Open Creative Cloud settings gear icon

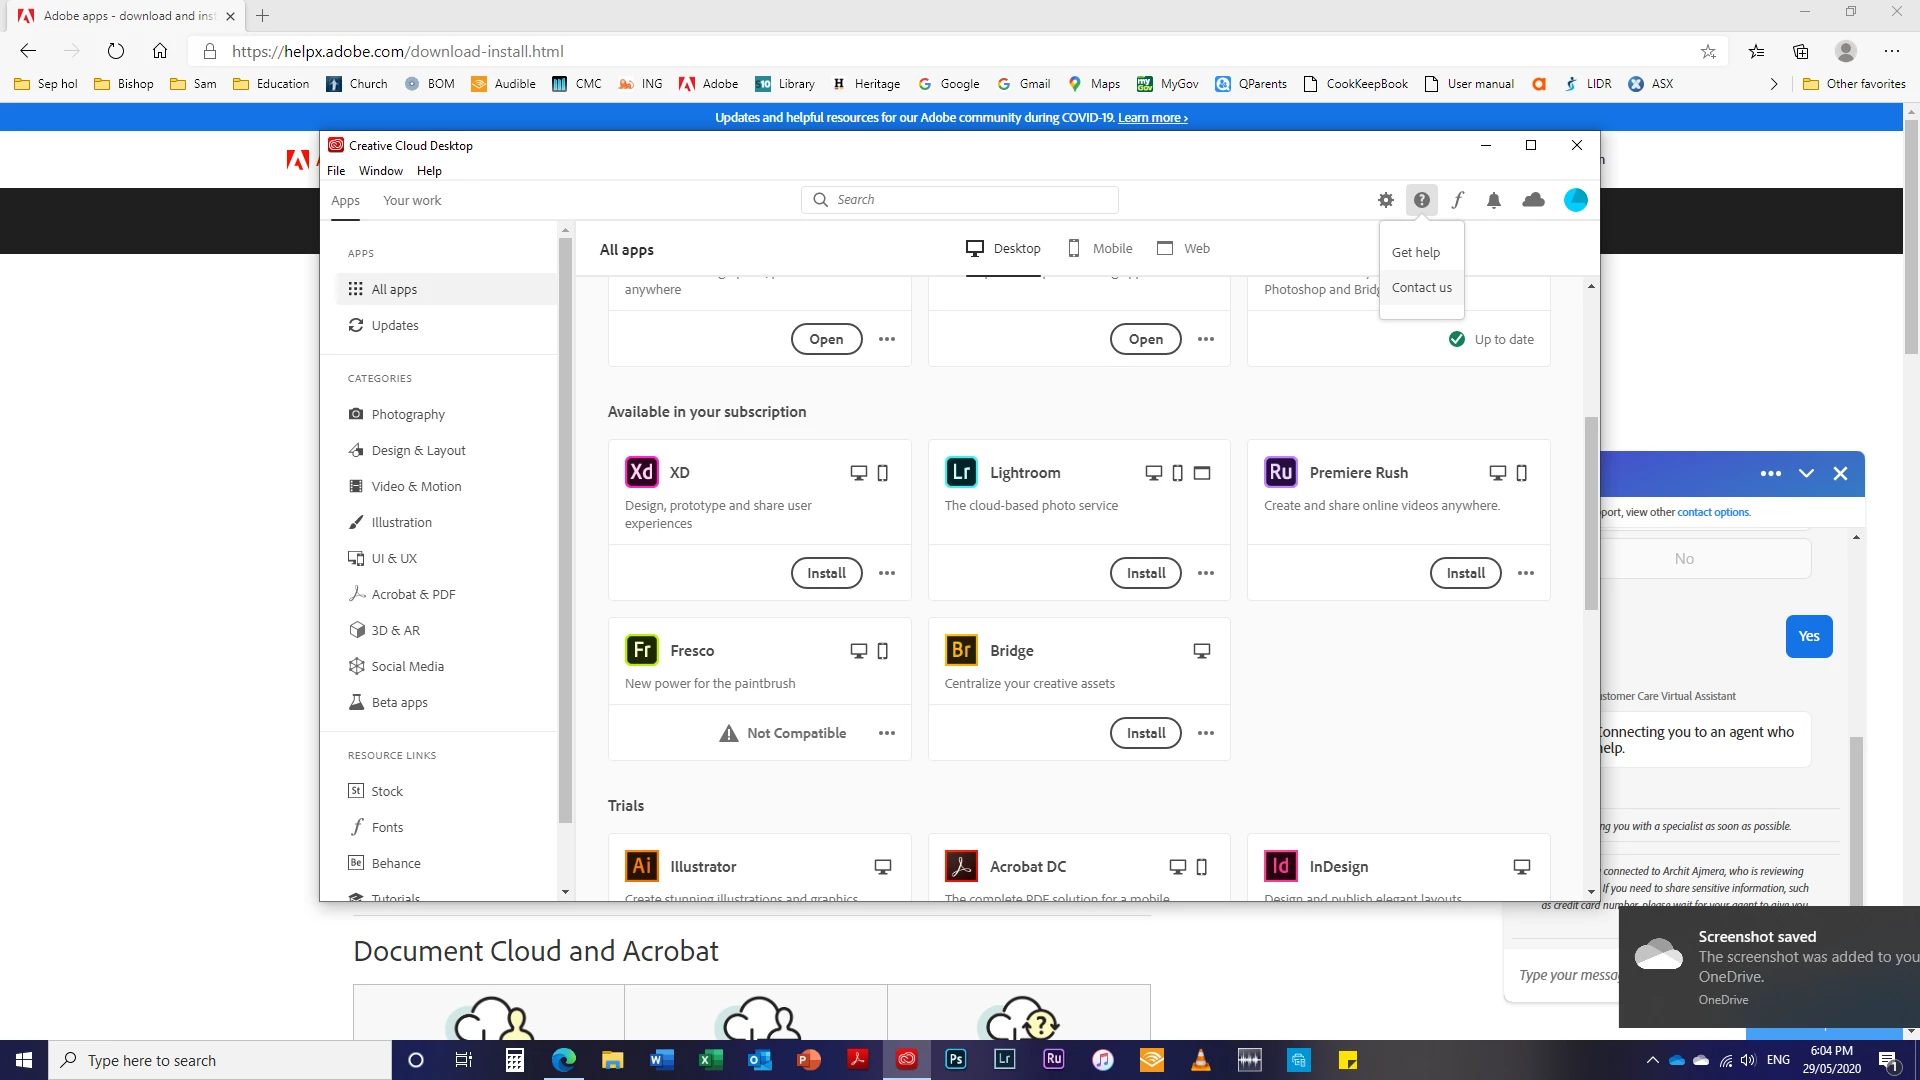(1385, 200)
